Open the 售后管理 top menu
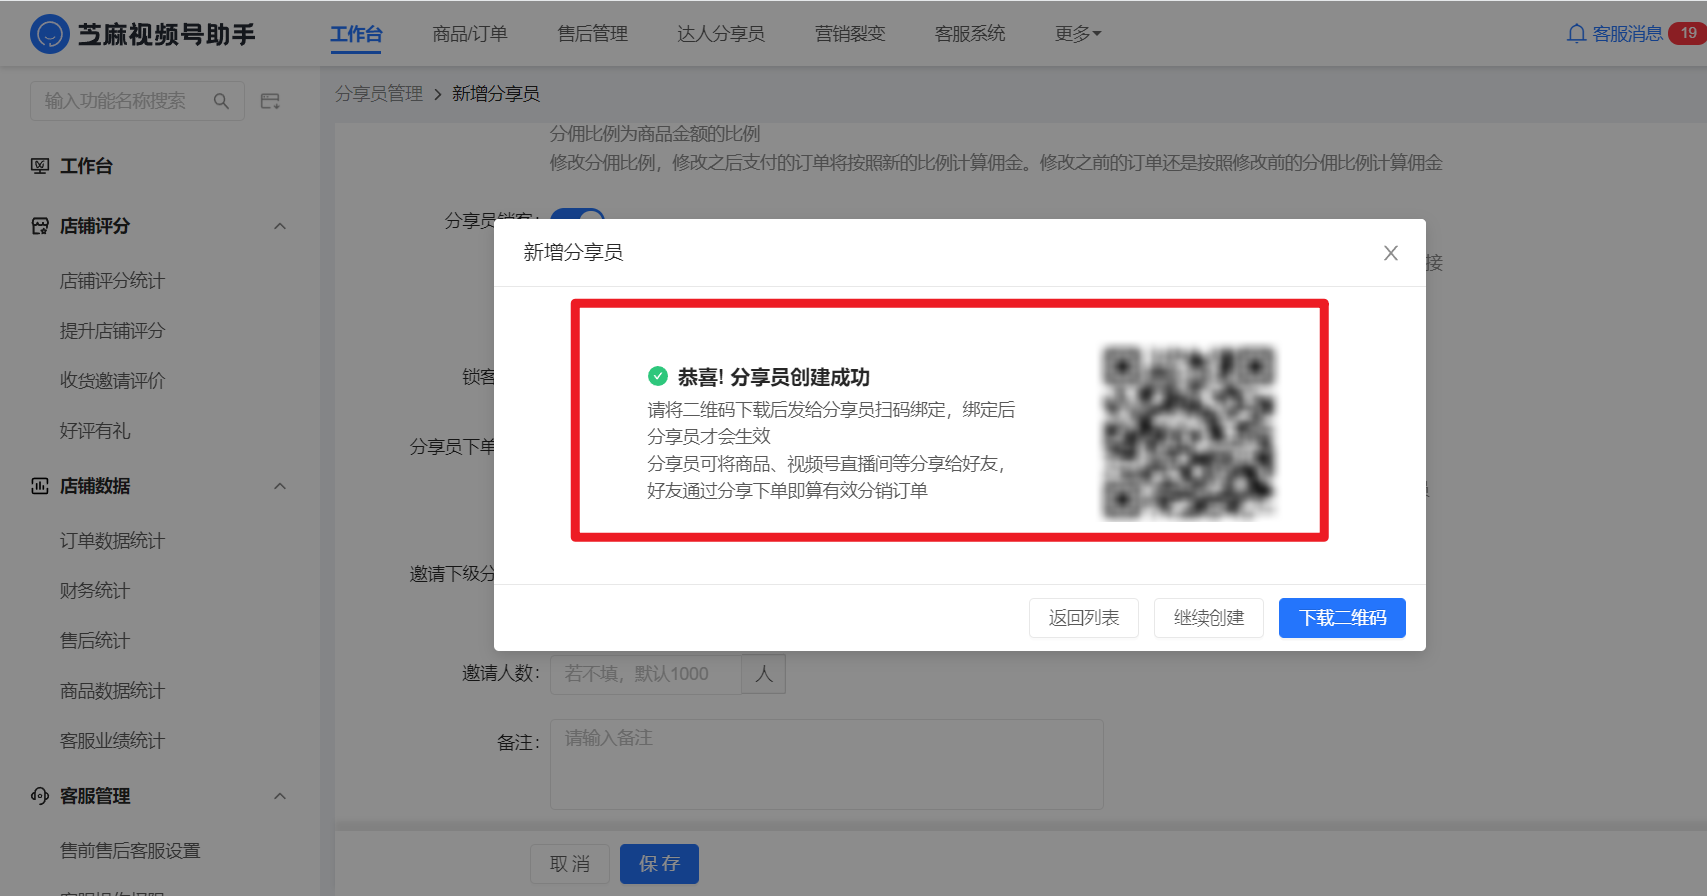Viewport: 1707px width, 896px height. (x=592, y=34)
